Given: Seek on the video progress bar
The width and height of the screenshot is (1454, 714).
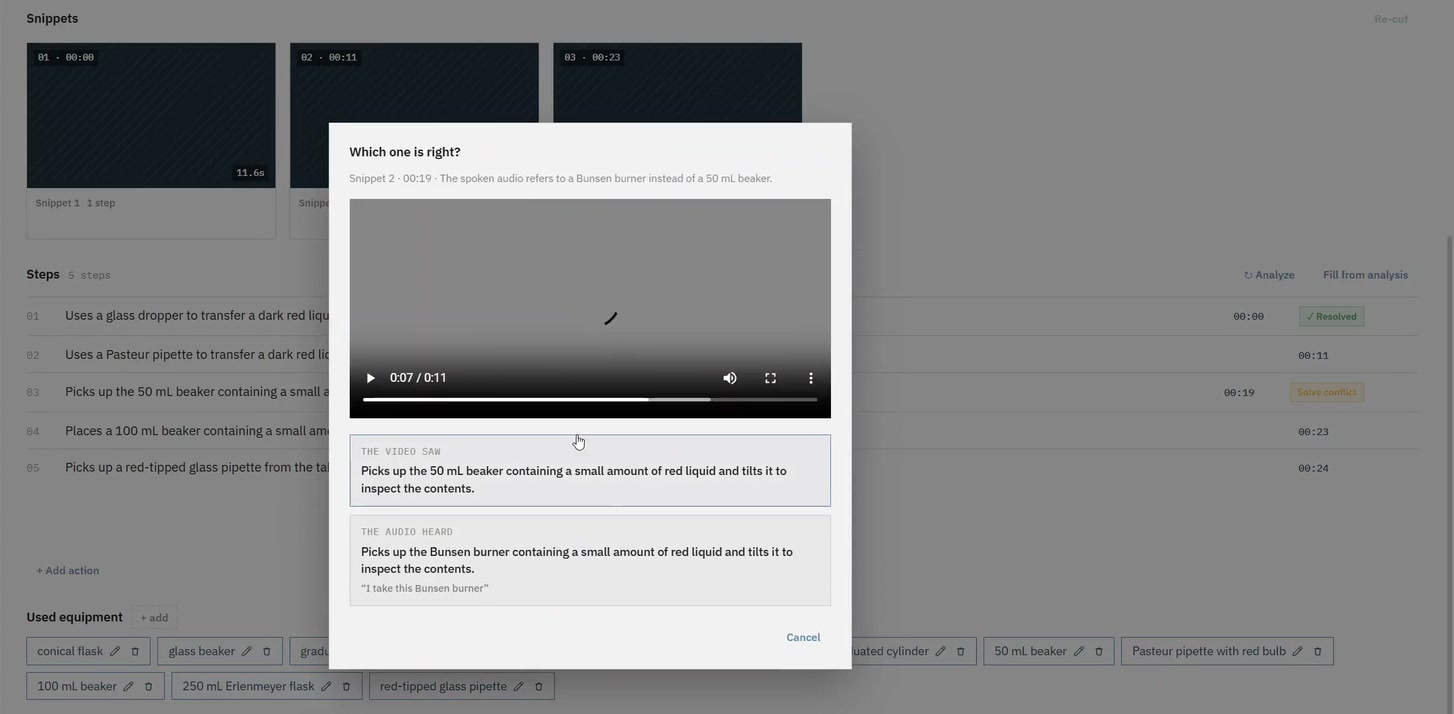Looking at the screenshot, I should click(x=590, y=400).
